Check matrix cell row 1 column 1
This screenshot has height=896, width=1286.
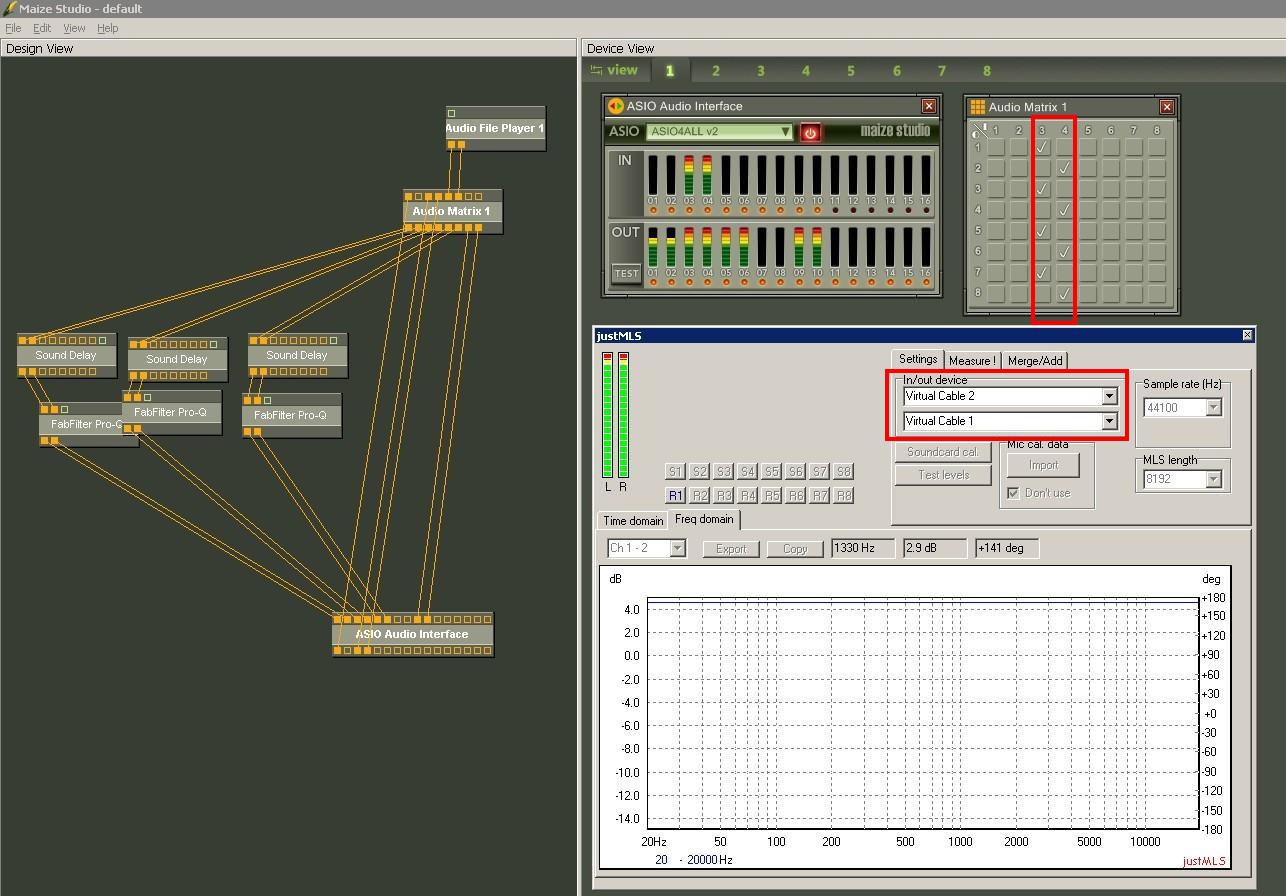click(996, 147)
